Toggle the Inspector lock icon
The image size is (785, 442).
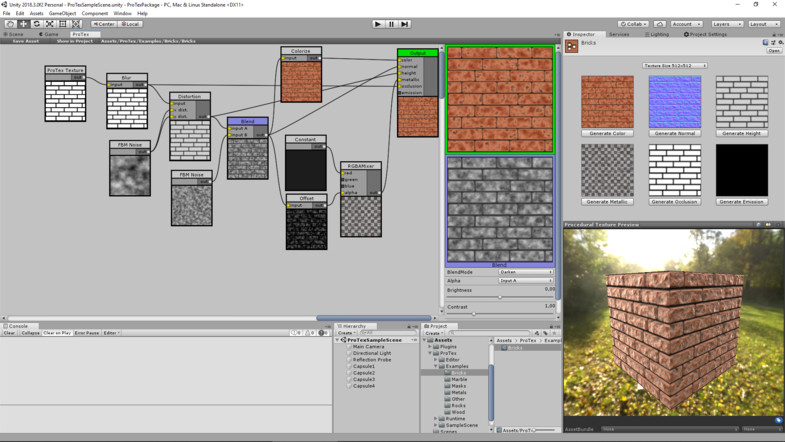coord(774,35)
